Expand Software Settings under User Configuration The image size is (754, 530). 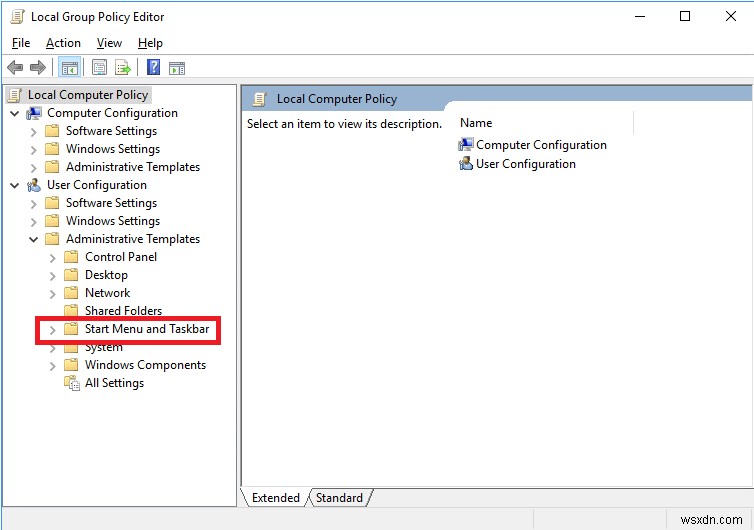click(x=33, y=204)
